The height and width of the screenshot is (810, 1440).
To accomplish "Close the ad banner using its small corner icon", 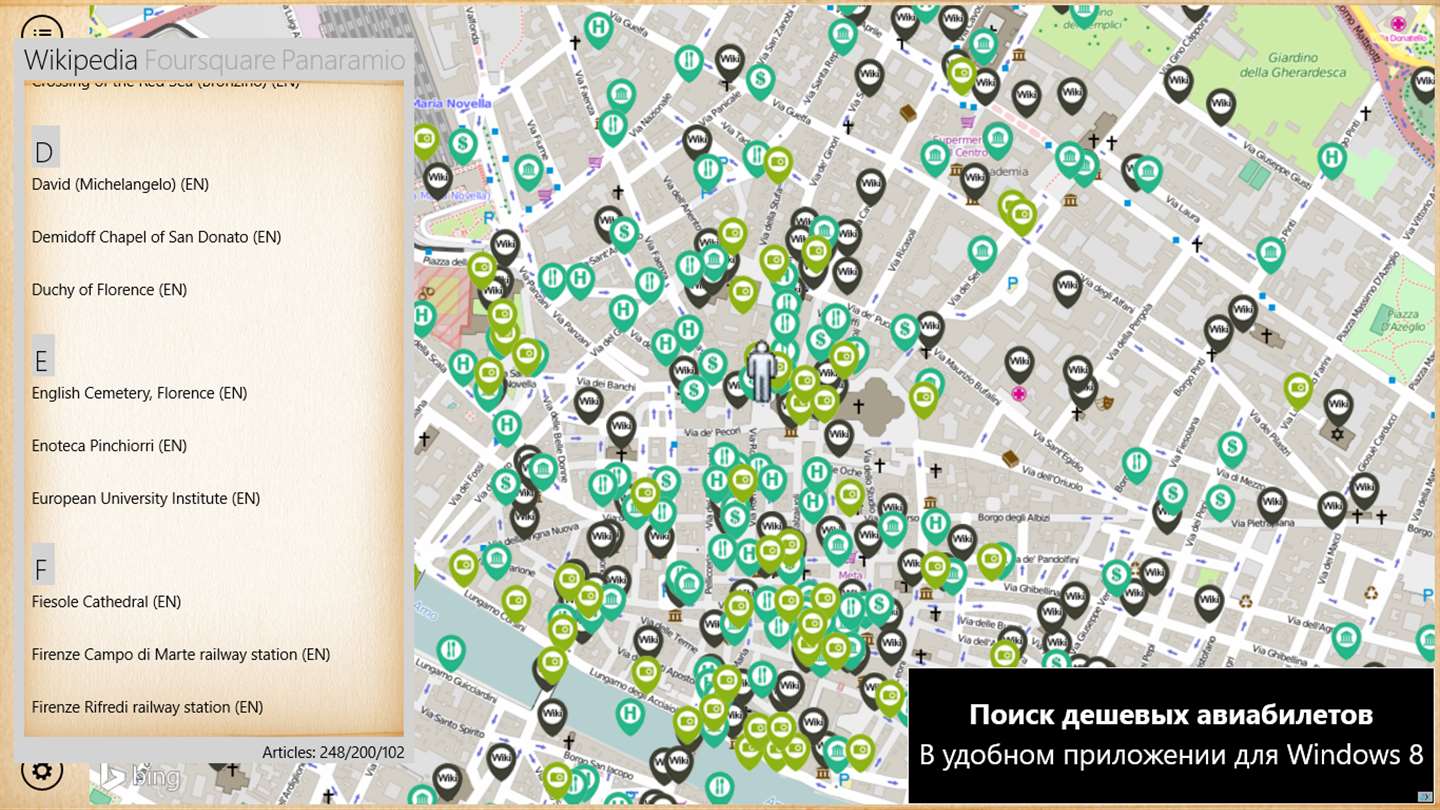I will click(1423, 797).
